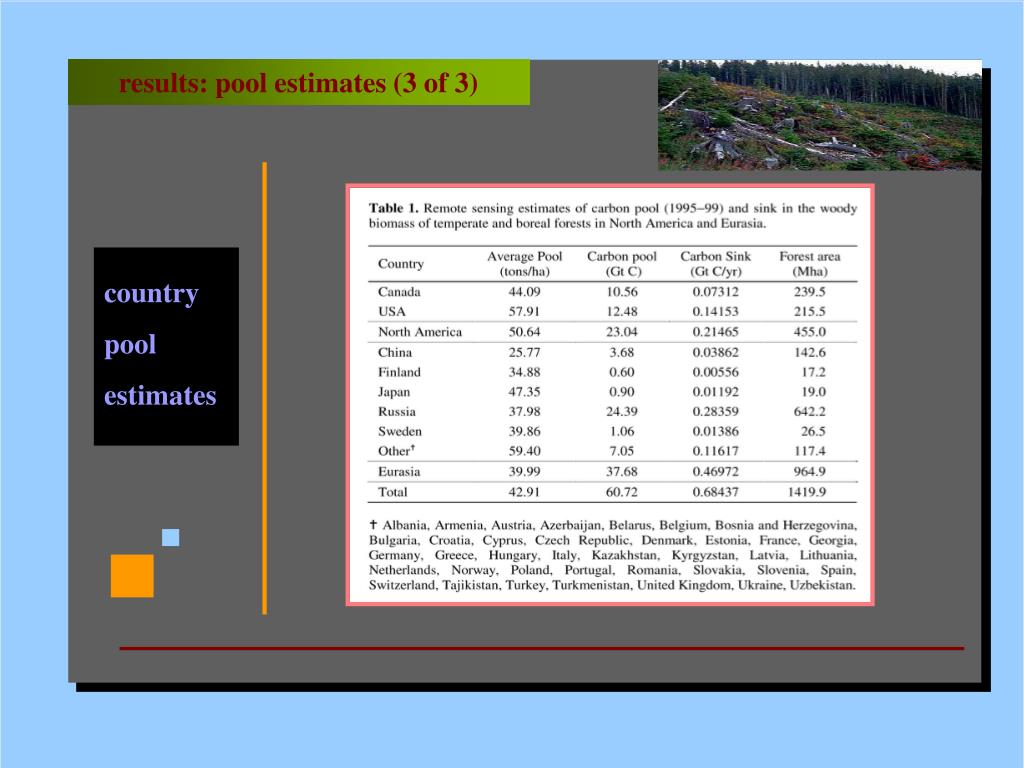Click the 'Table 1.' caption label

[x=395, y=208]
